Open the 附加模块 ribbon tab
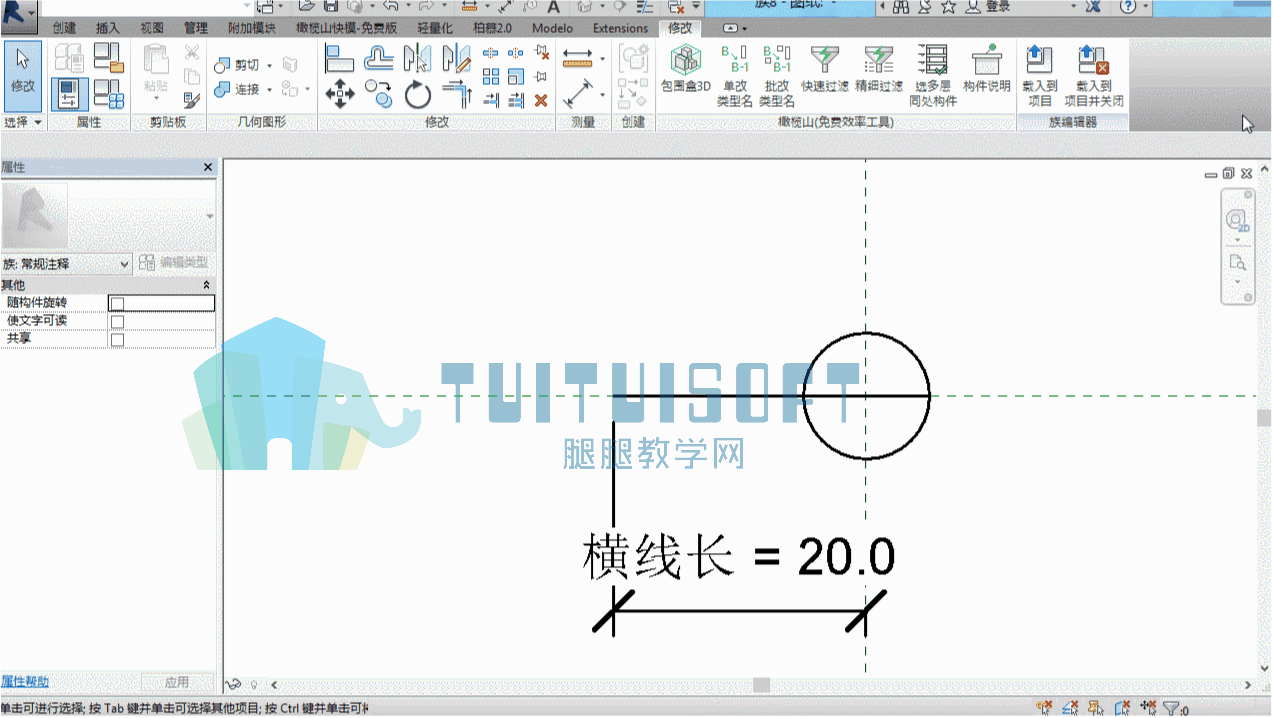 point(252,28)
